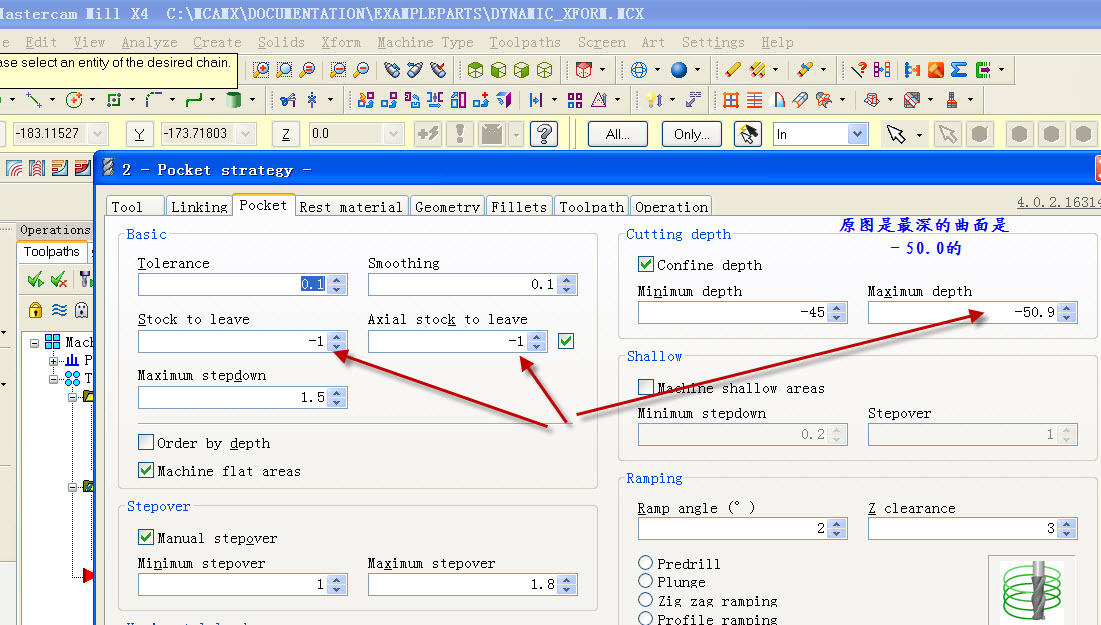
Task: Open the Y coordinate -173.71803 dropdown
Action: click(x=245, y=133)
